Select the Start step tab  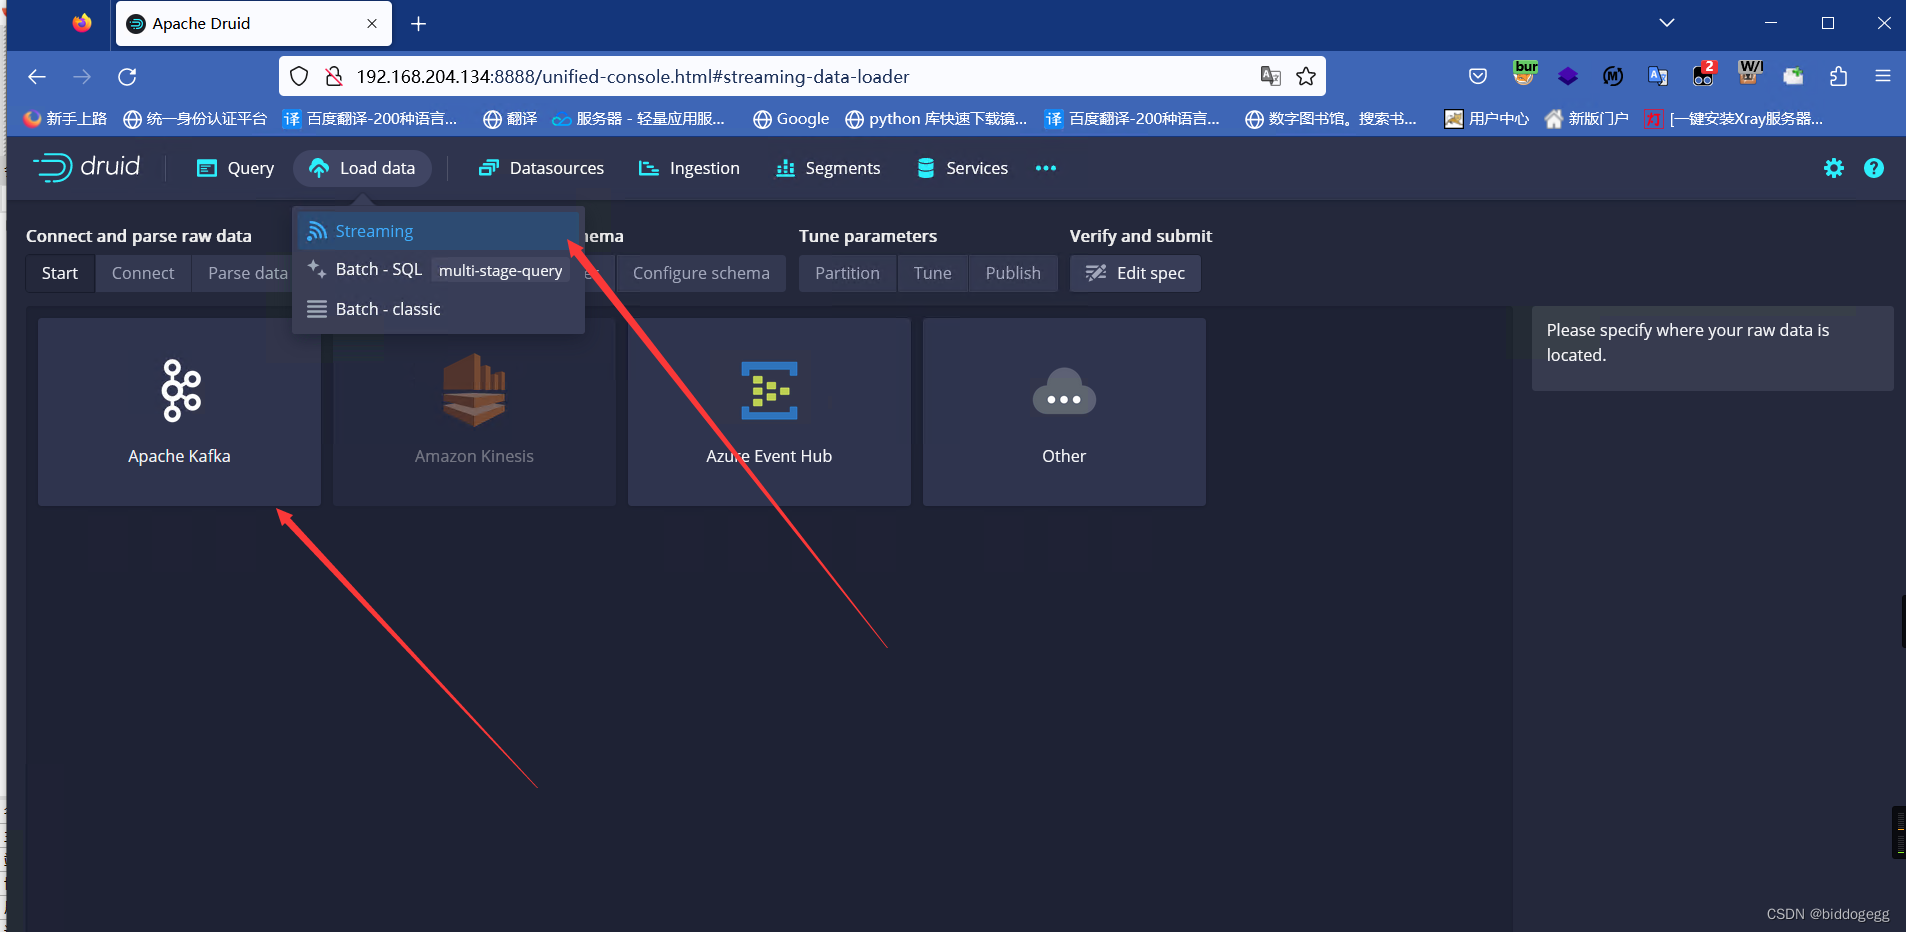(60, 273)
